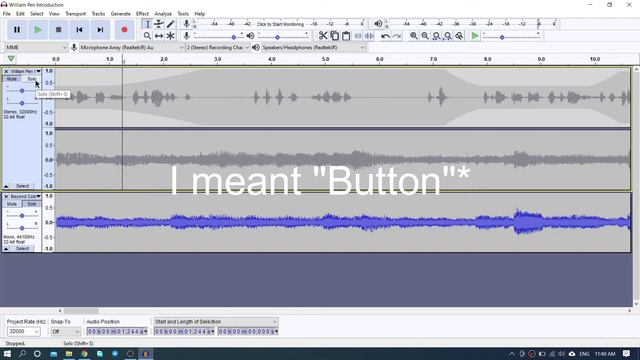Adjust the recording volume slider
The image size is (640, 360).
[x=219, y=37]
